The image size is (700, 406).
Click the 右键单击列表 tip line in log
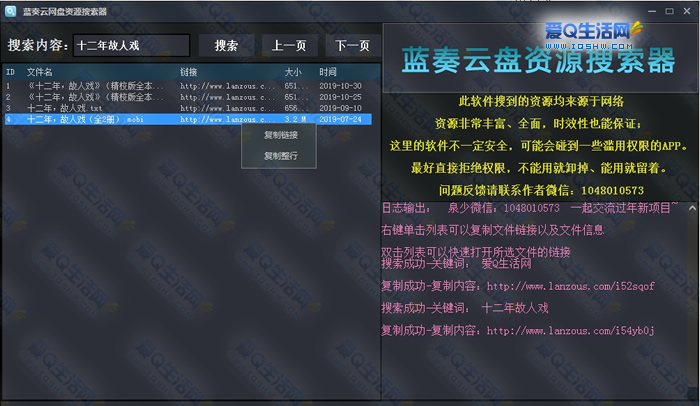[492, 230]
